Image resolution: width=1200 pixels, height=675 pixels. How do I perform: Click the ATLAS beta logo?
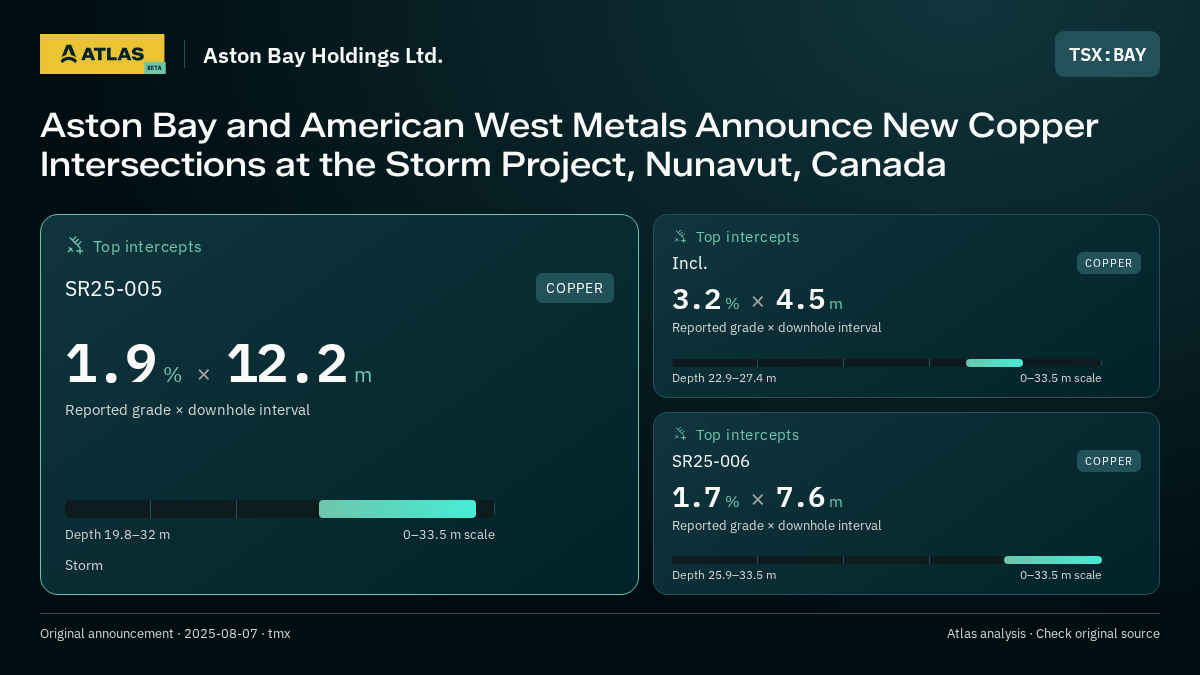click(102, 54)
